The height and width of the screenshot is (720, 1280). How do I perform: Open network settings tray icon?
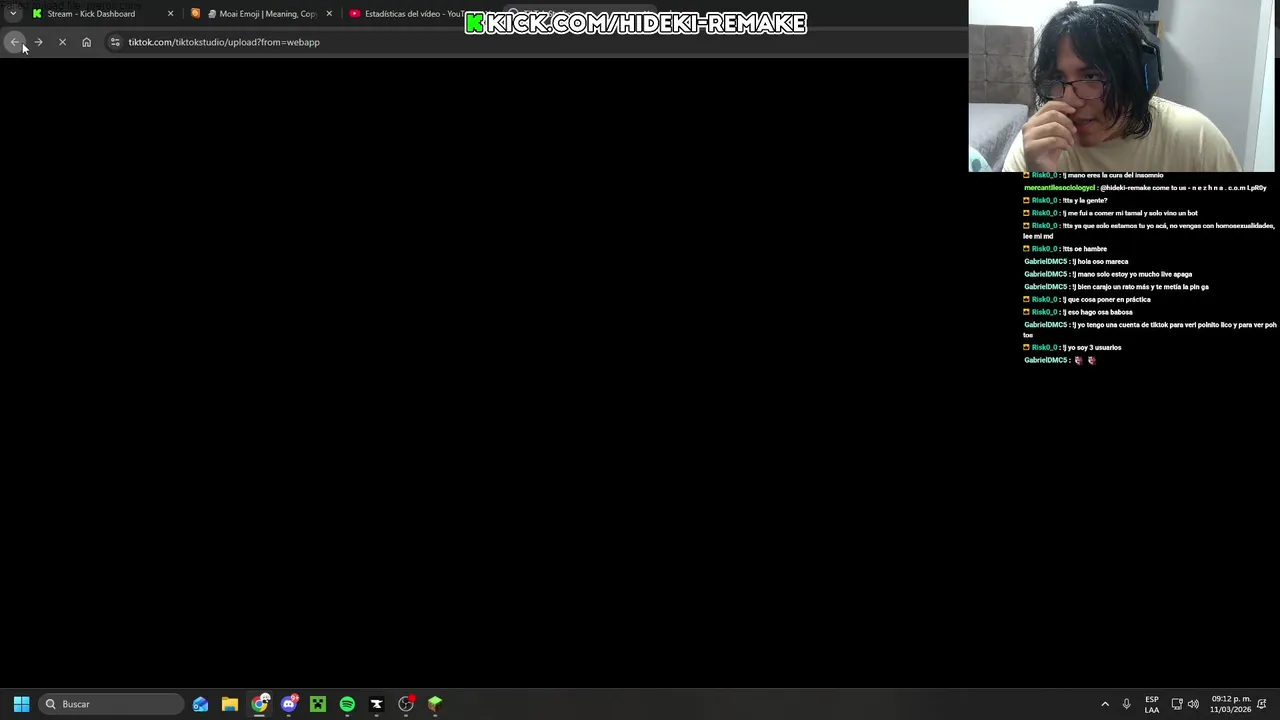(1177, 704)
